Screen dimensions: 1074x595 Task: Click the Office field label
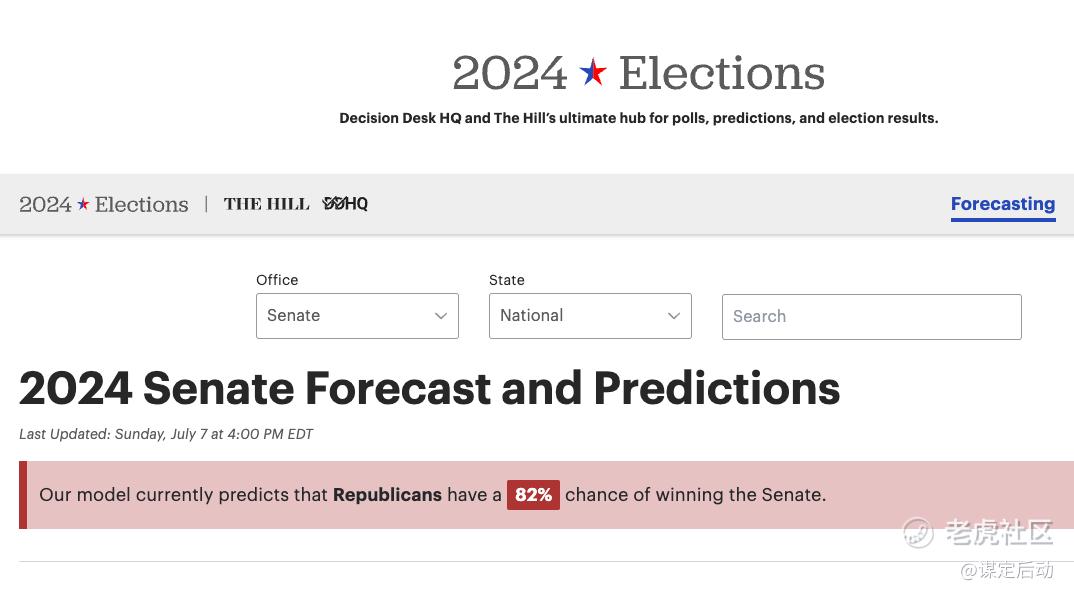click(x=277, y=280)
